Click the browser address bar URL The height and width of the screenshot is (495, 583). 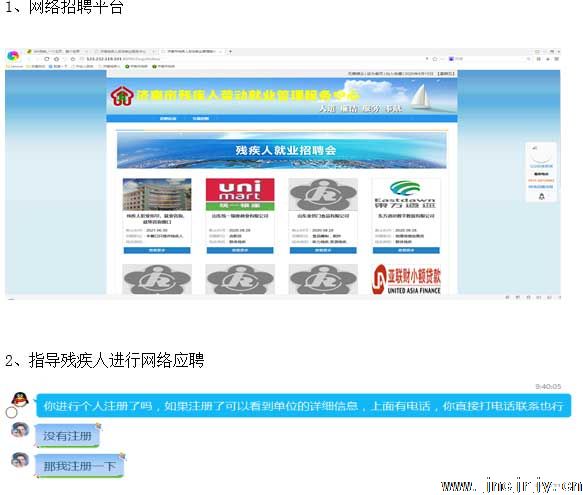[x=123, y=59]
